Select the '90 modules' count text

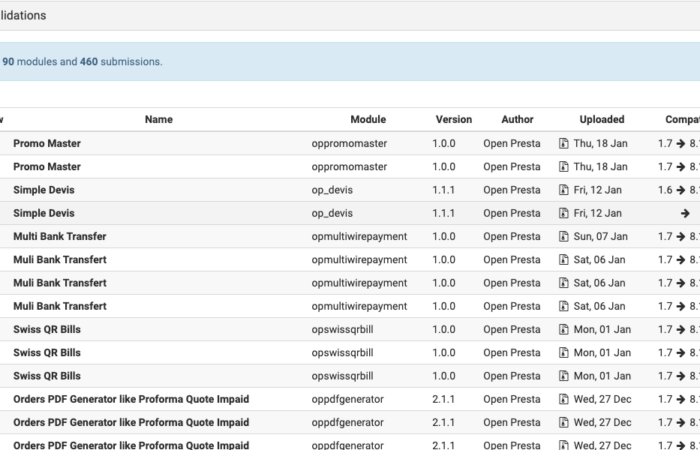point(28,62)
